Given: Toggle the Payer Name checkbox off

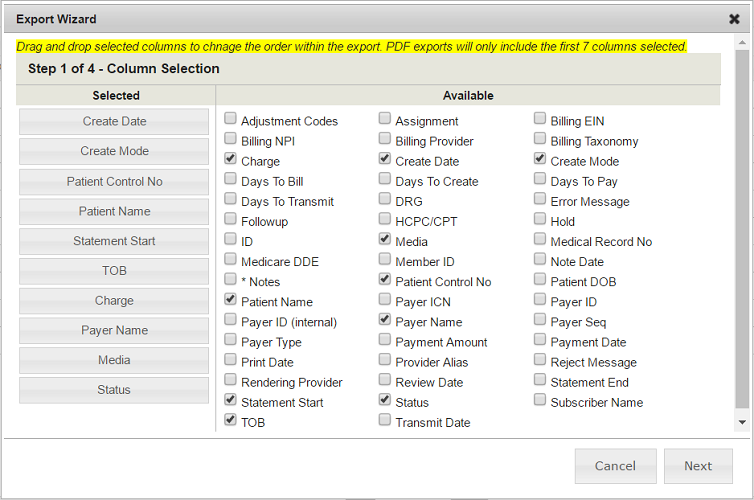Looking at the screenshot, I should tap(385, 321).
